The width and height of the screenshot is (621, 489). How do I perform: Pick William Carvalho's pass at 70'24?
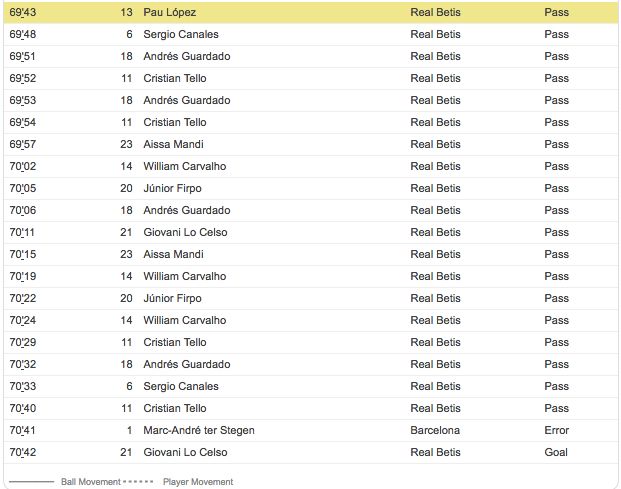[310, 320]
